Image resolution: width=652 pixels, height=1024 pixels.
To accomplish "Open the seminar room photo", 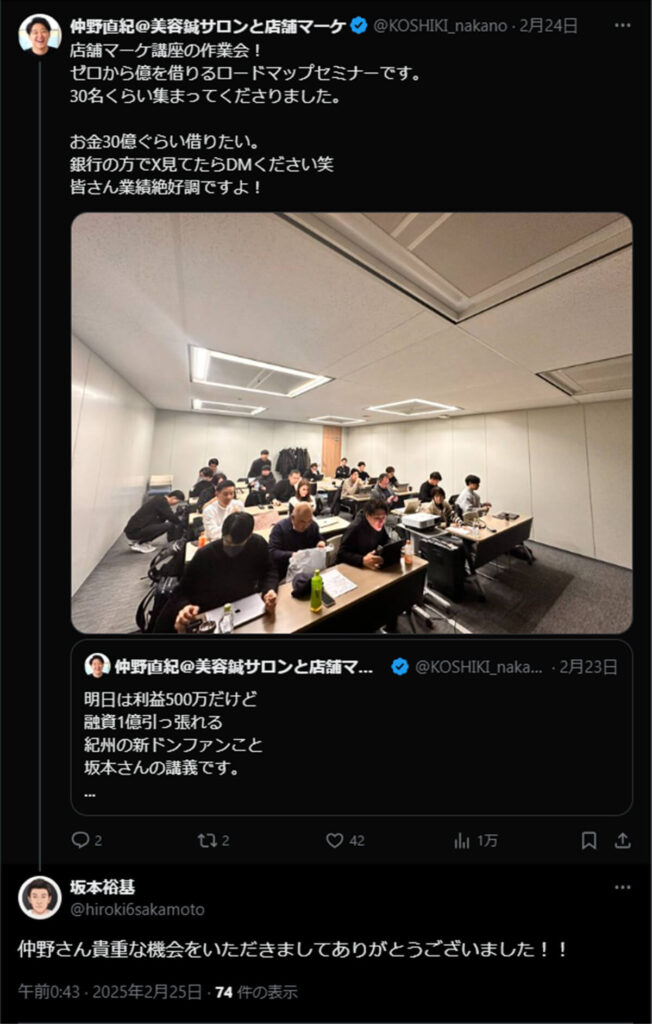I will point(351,423).
